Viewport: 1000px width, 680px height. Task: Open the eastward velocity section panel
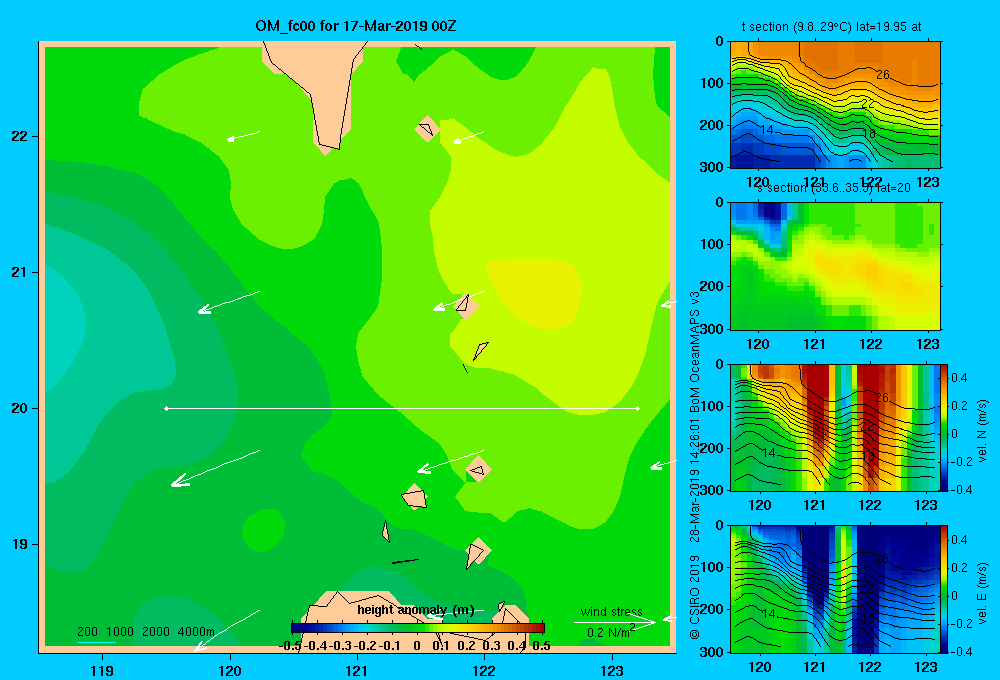[x=835, y=589]
